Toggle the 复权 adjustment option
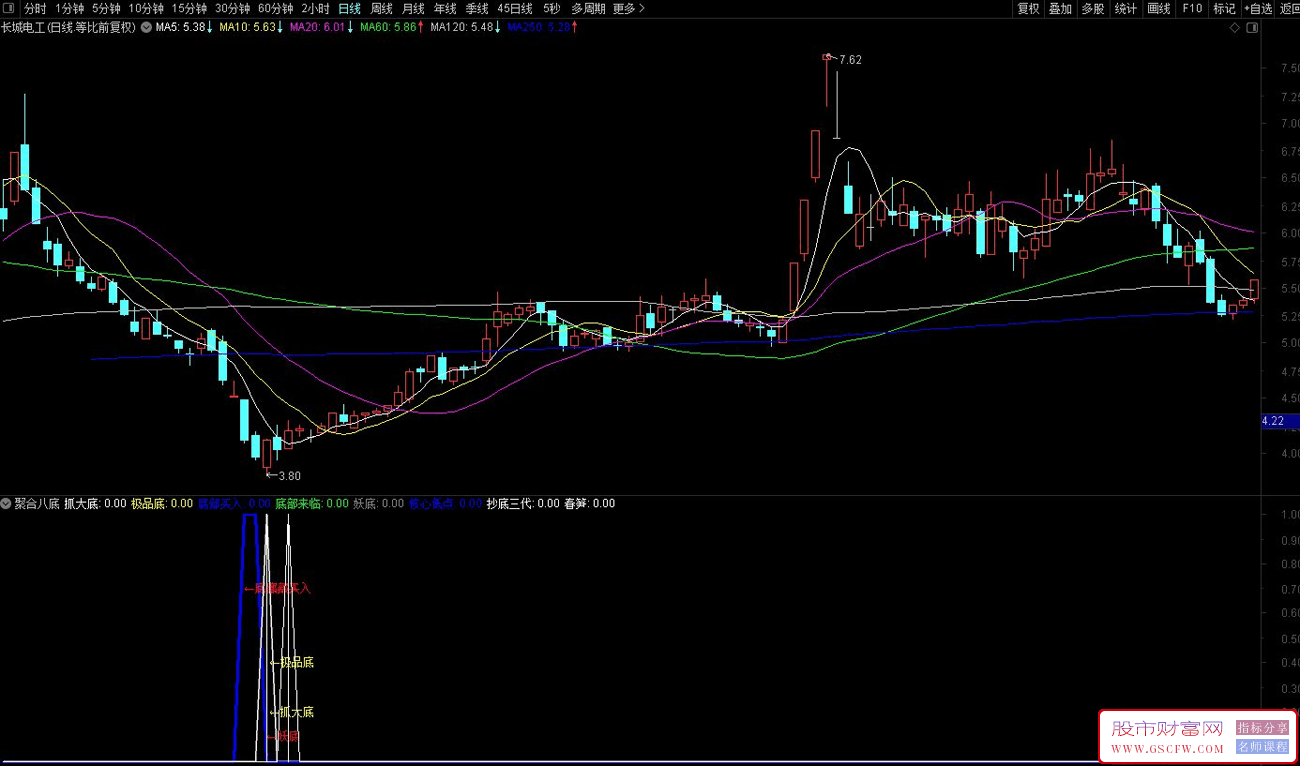 click(x=1028, y=9)
